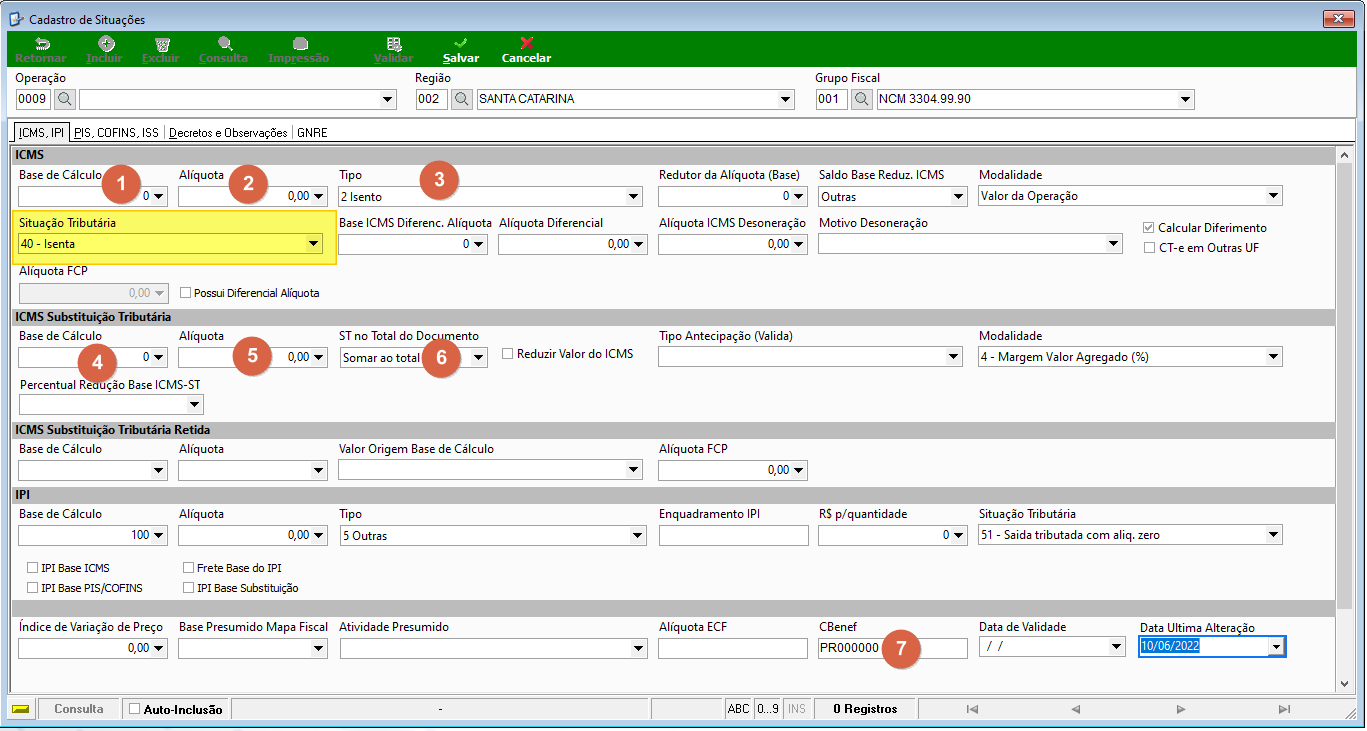Click the ABC status bar indicator
The width and height of the screenshot is (1367, 731).
pos(738,709)
